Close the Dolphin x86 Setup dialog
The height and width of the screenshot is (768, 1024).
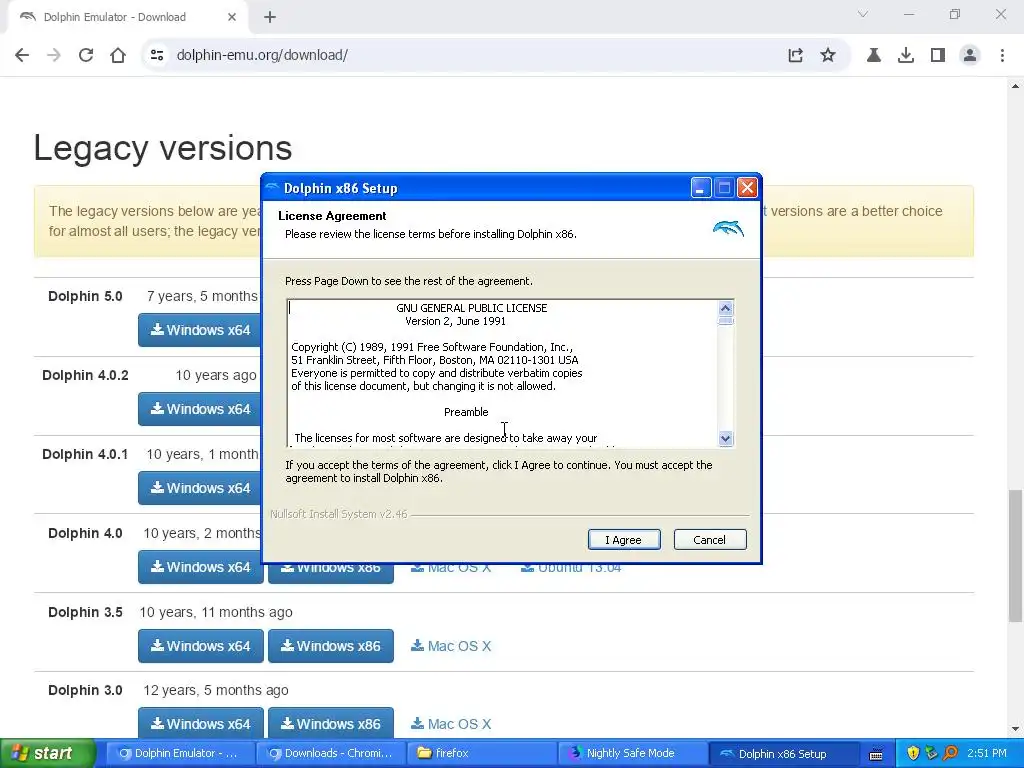(747, 188)
